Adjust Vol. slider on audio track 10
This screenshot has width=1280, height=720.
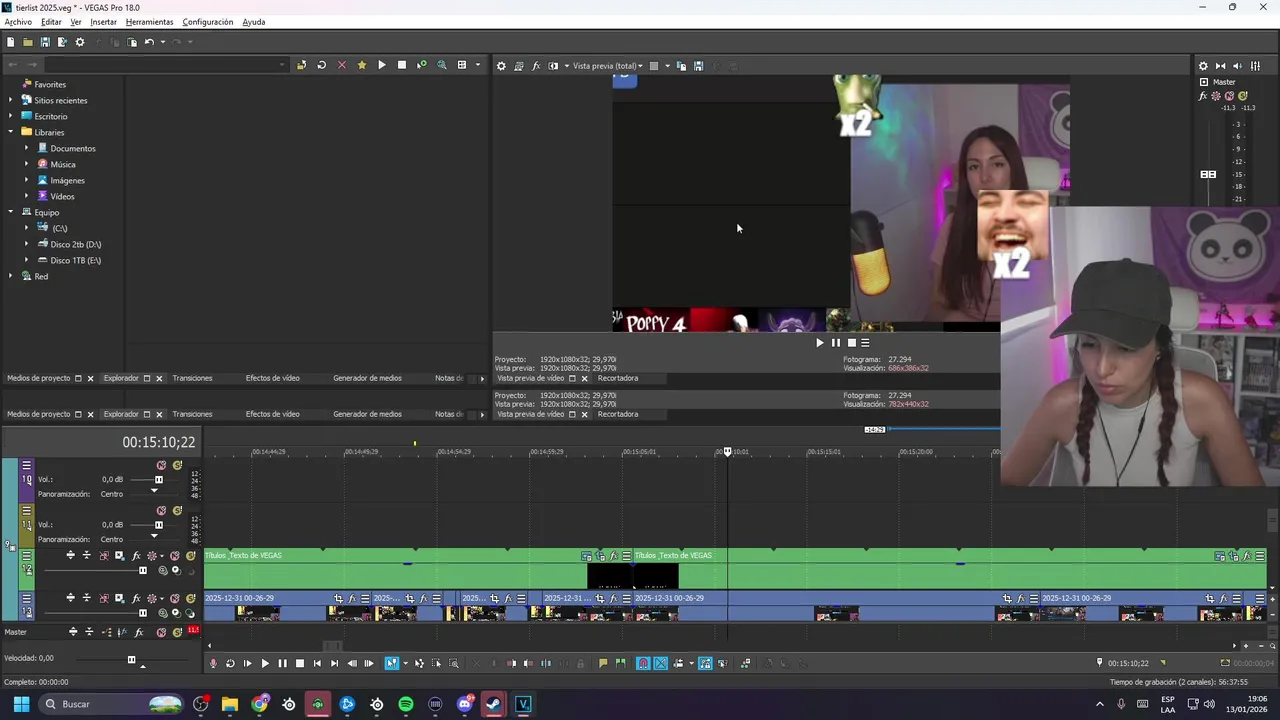[158, 480]
